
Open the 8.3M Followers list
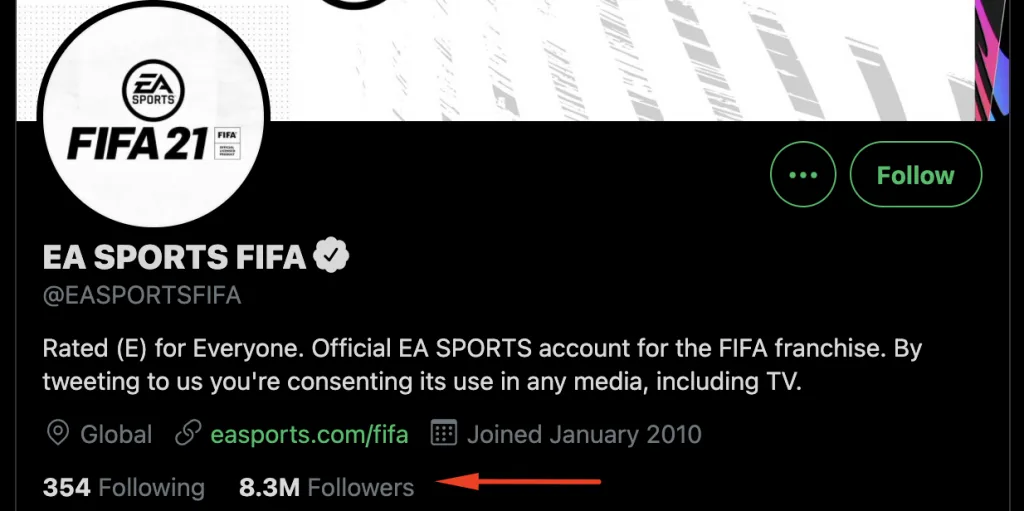coord(326,487)
